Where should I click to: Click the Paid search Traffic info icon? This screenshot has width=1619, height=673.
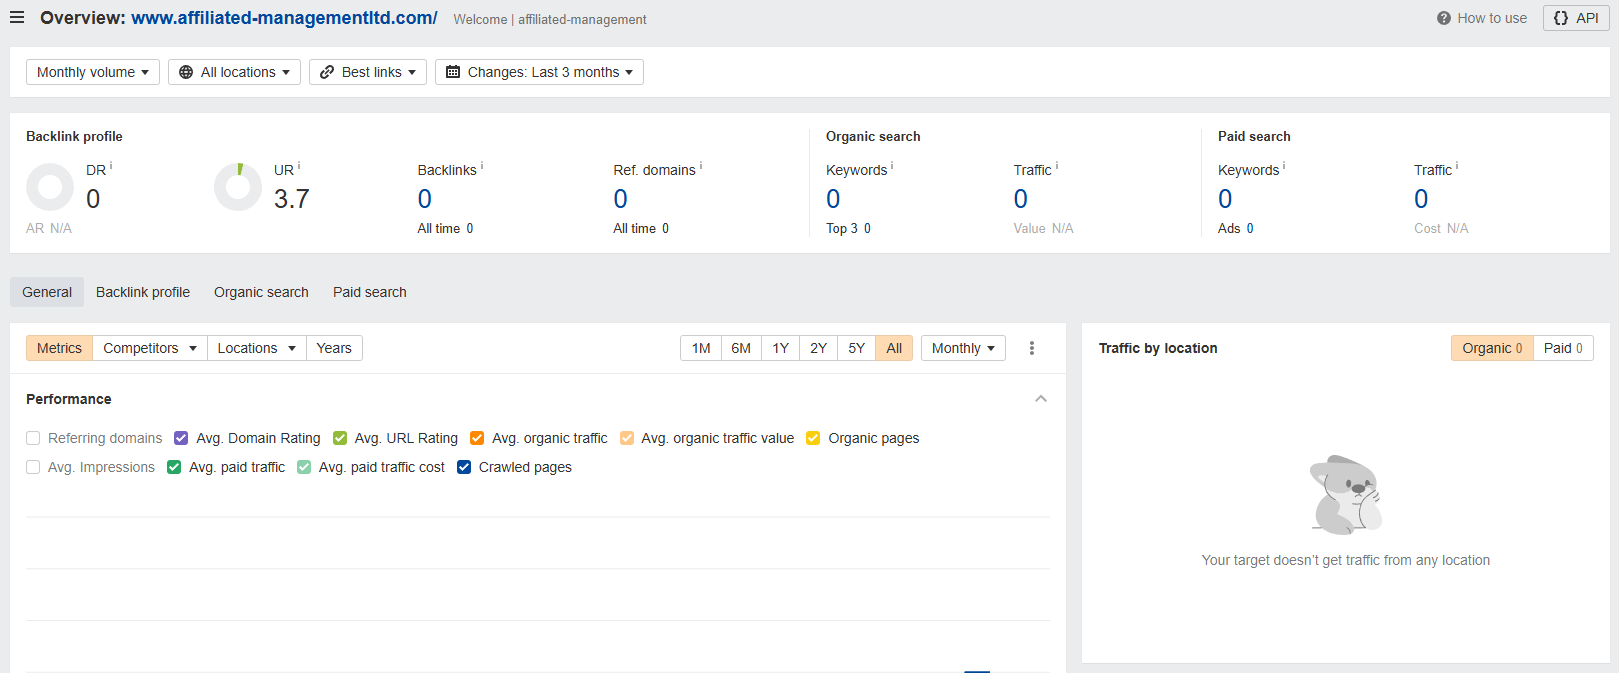click(x=1457, y=166)
